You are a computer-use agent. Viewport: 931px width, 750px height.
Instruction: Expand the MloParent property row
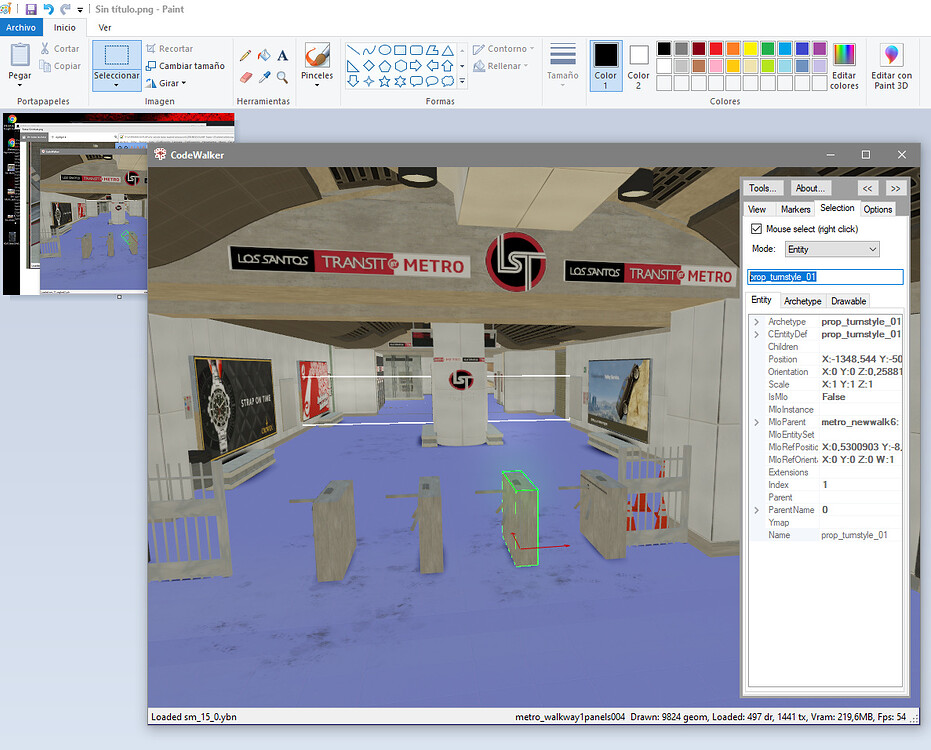tap(757, 423)
